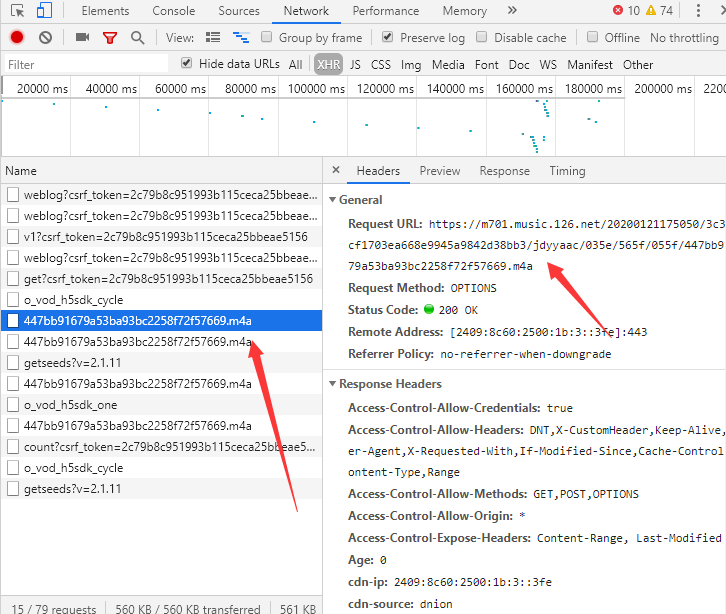
Task: Show more DevTools tabs chevron
Action: 512,10
